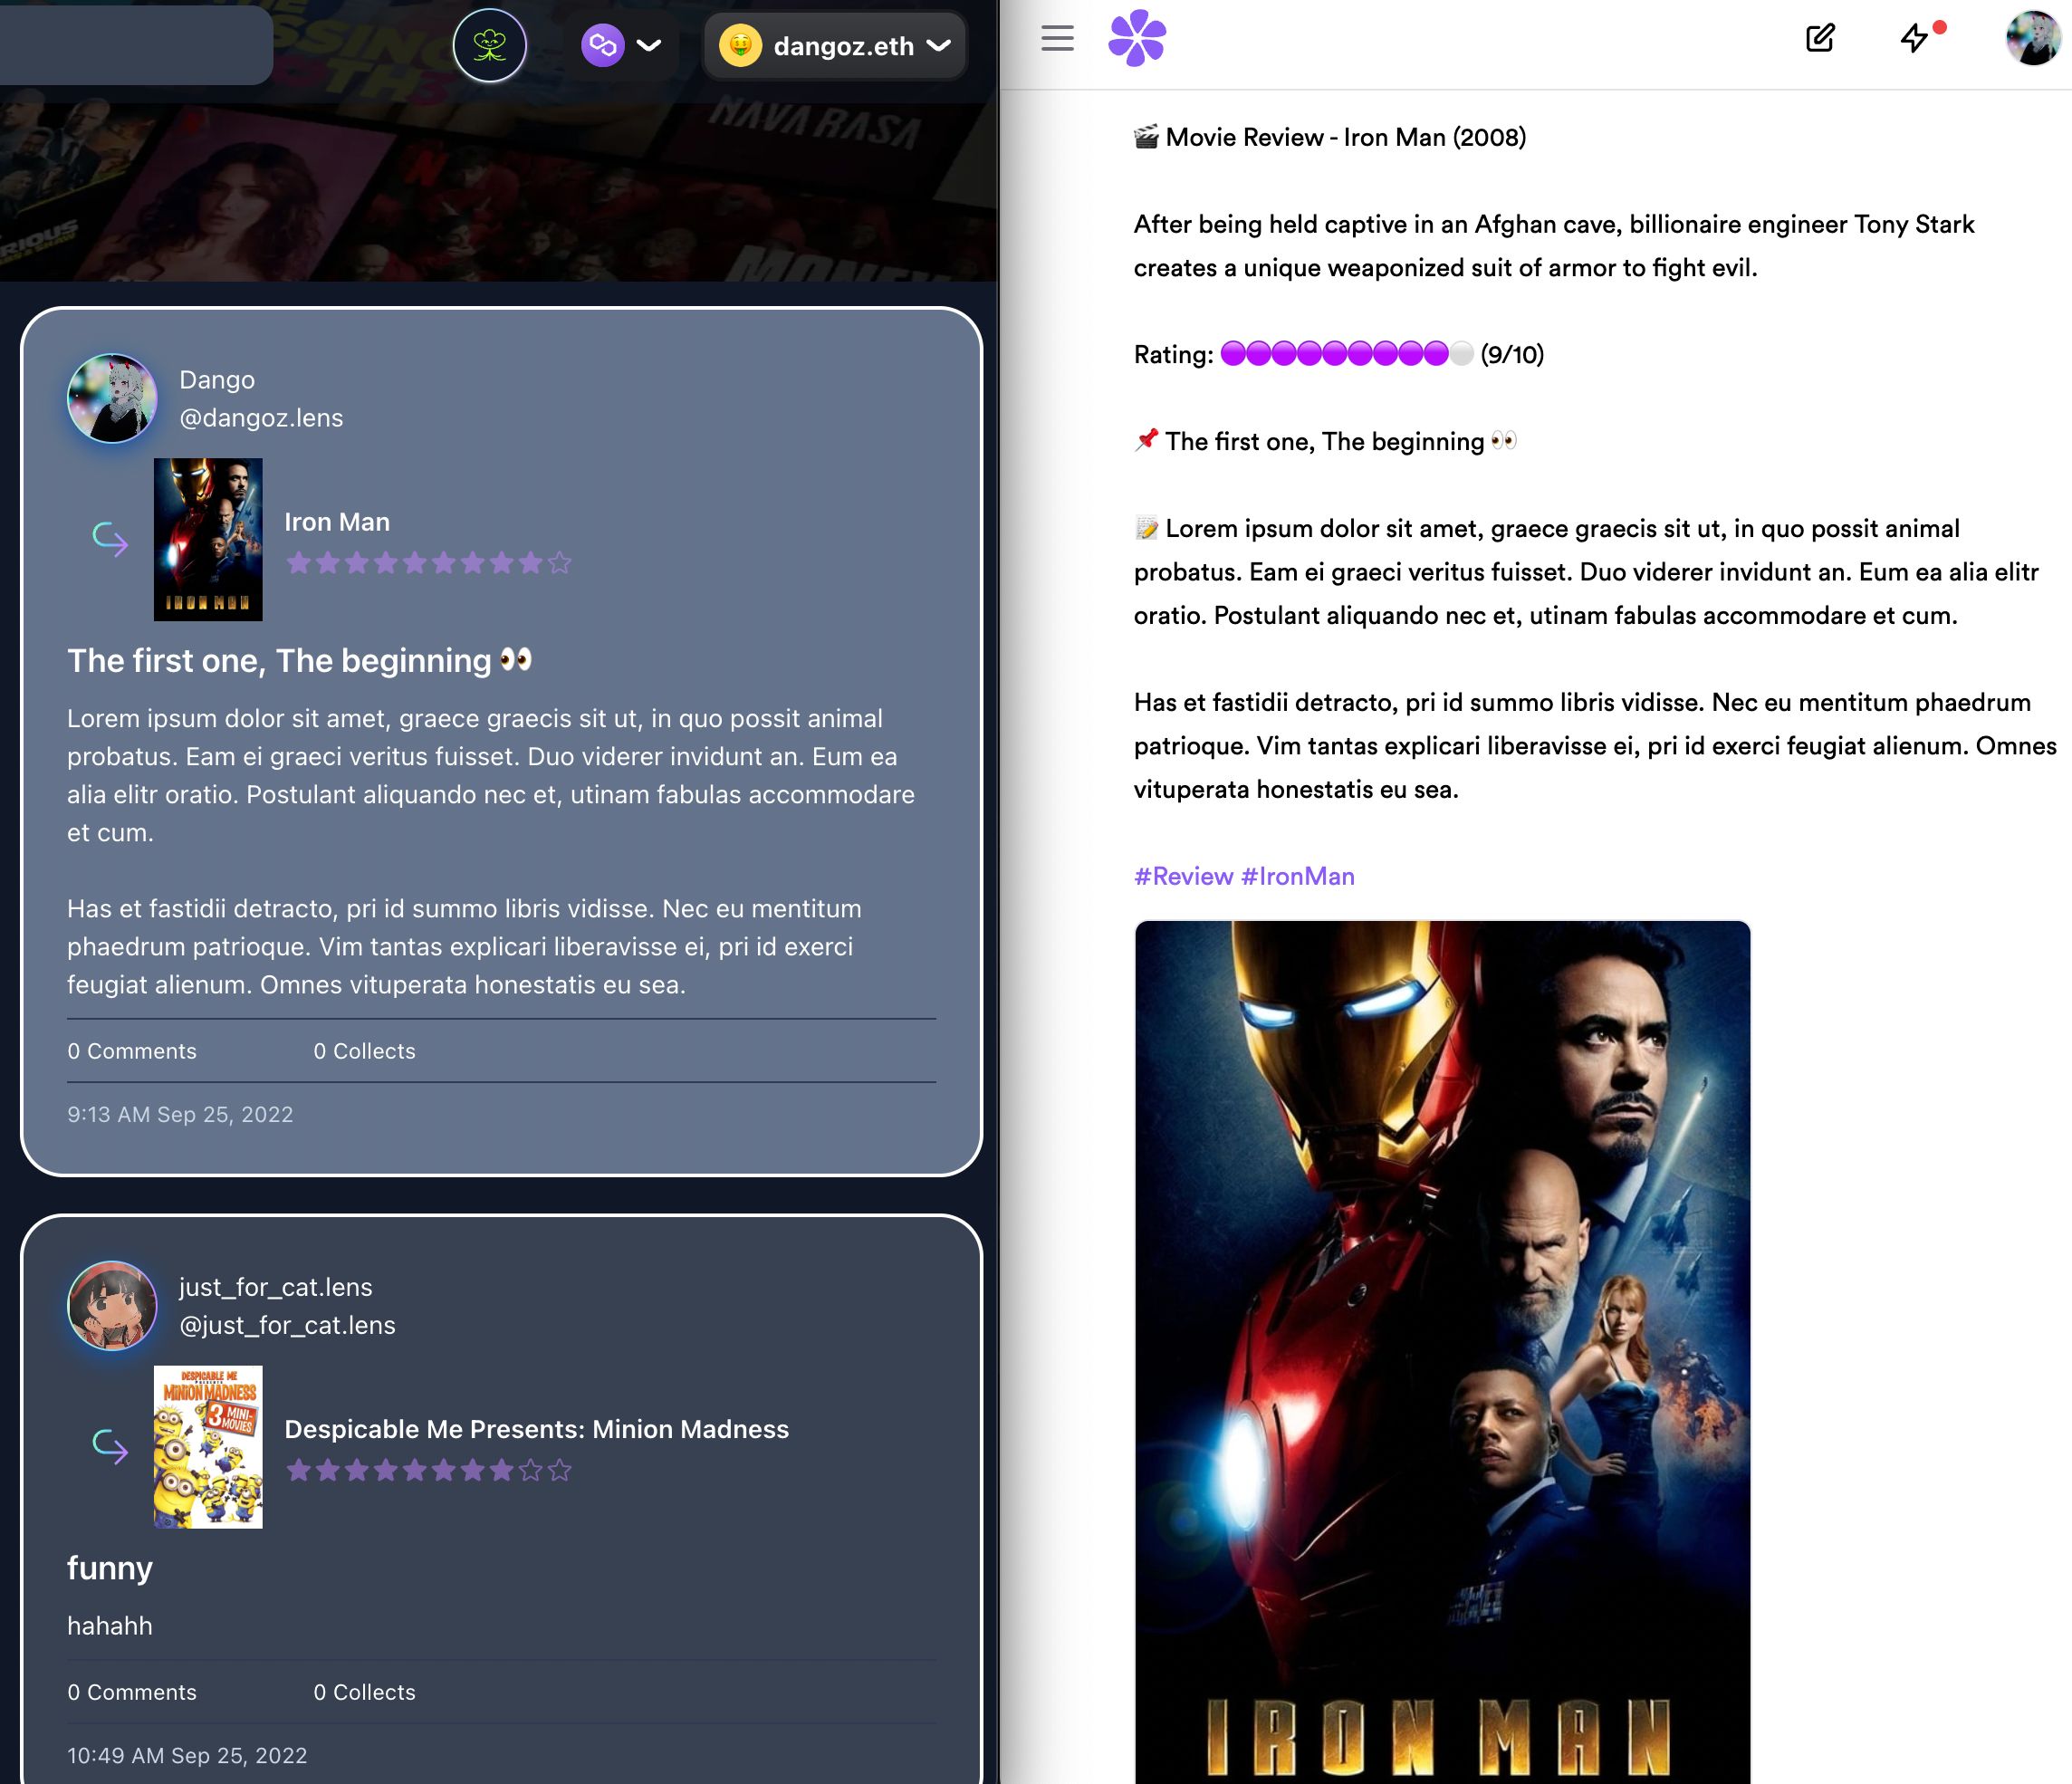Screen dimensions: 2072x1784
Task: Click 0 Collects on funny review
Action: (x=364, y=1692)
